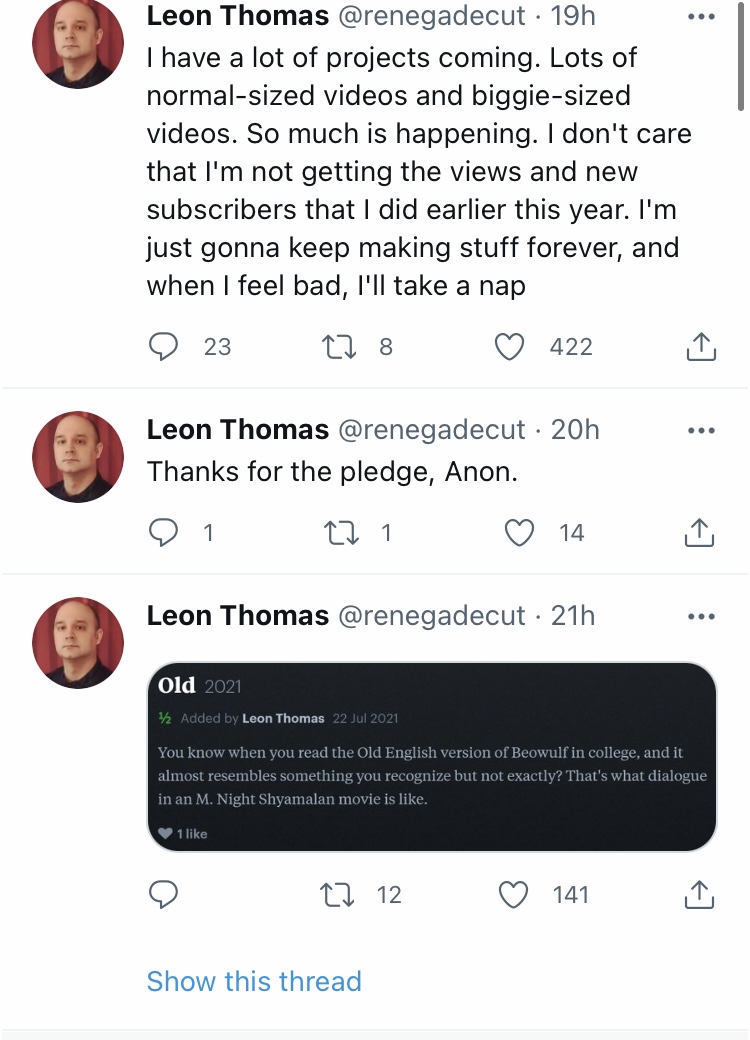Click the 'Show this thread' link
Viewport: 750px width, 1040px height.
pyautogui.click(x=254, y=981)
